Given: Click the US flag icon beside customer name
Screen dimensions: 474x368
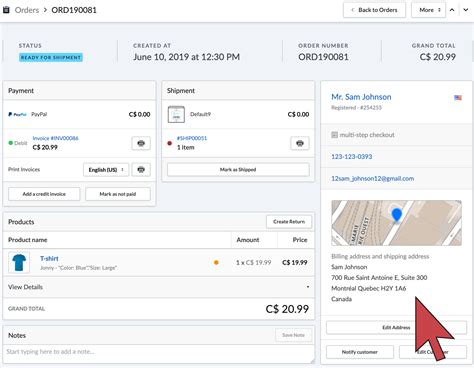Looking at the screenshot, I should click(458, 98).
